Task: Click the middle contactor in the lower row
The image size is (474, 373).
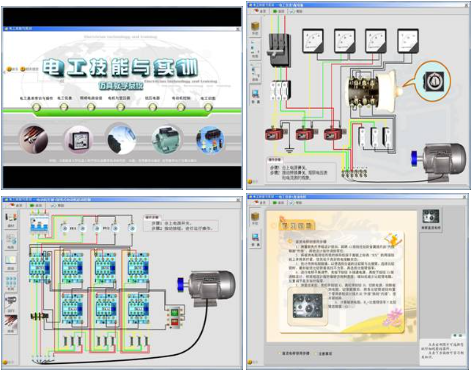Action: (105, 308)
